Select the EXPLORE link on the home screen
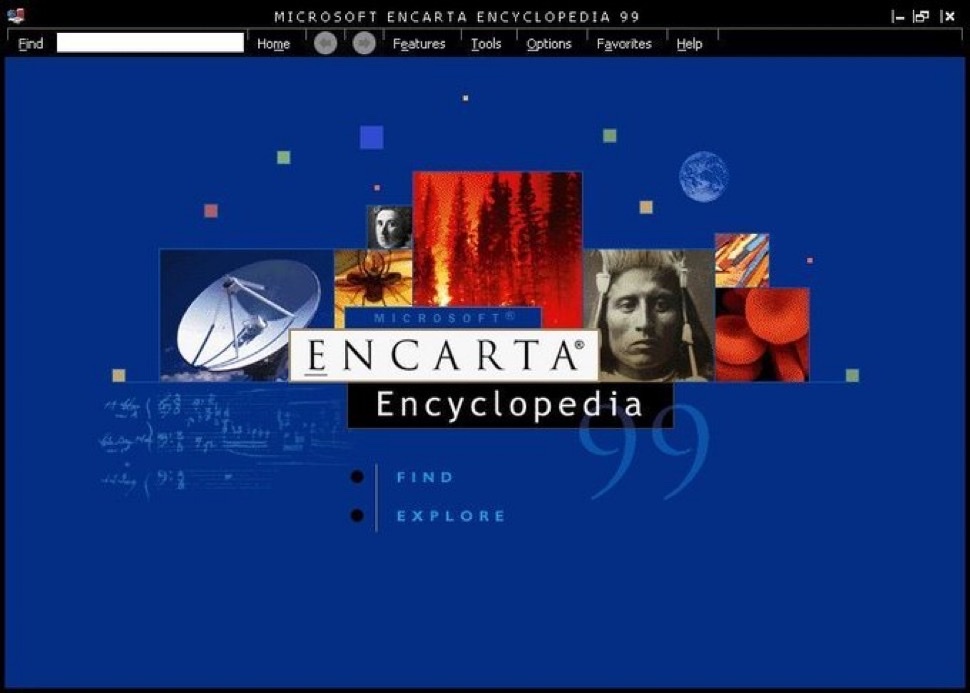 tap(451, 516)
